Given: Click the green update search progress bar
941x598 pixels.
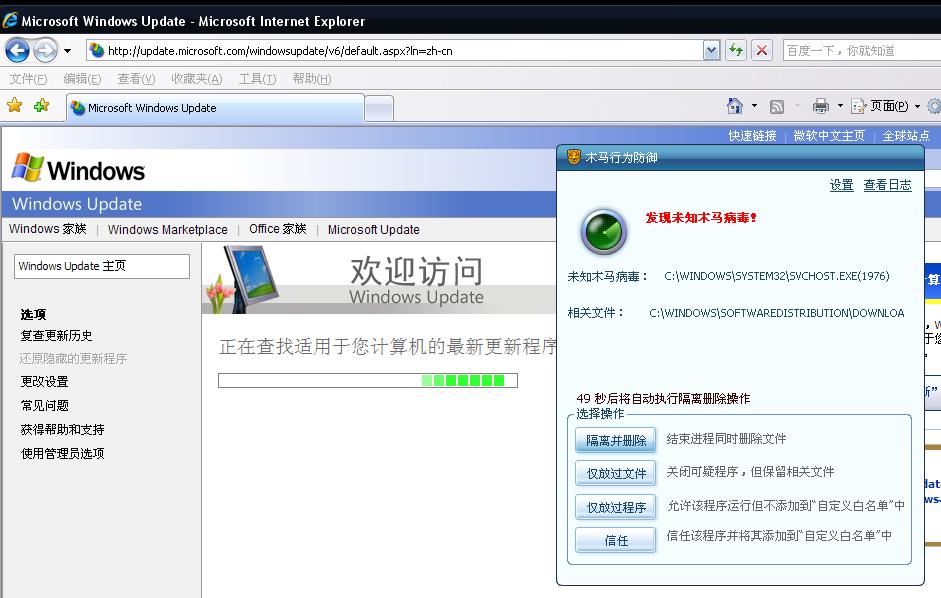Looking at the screenshot, I should pos(368,380).
